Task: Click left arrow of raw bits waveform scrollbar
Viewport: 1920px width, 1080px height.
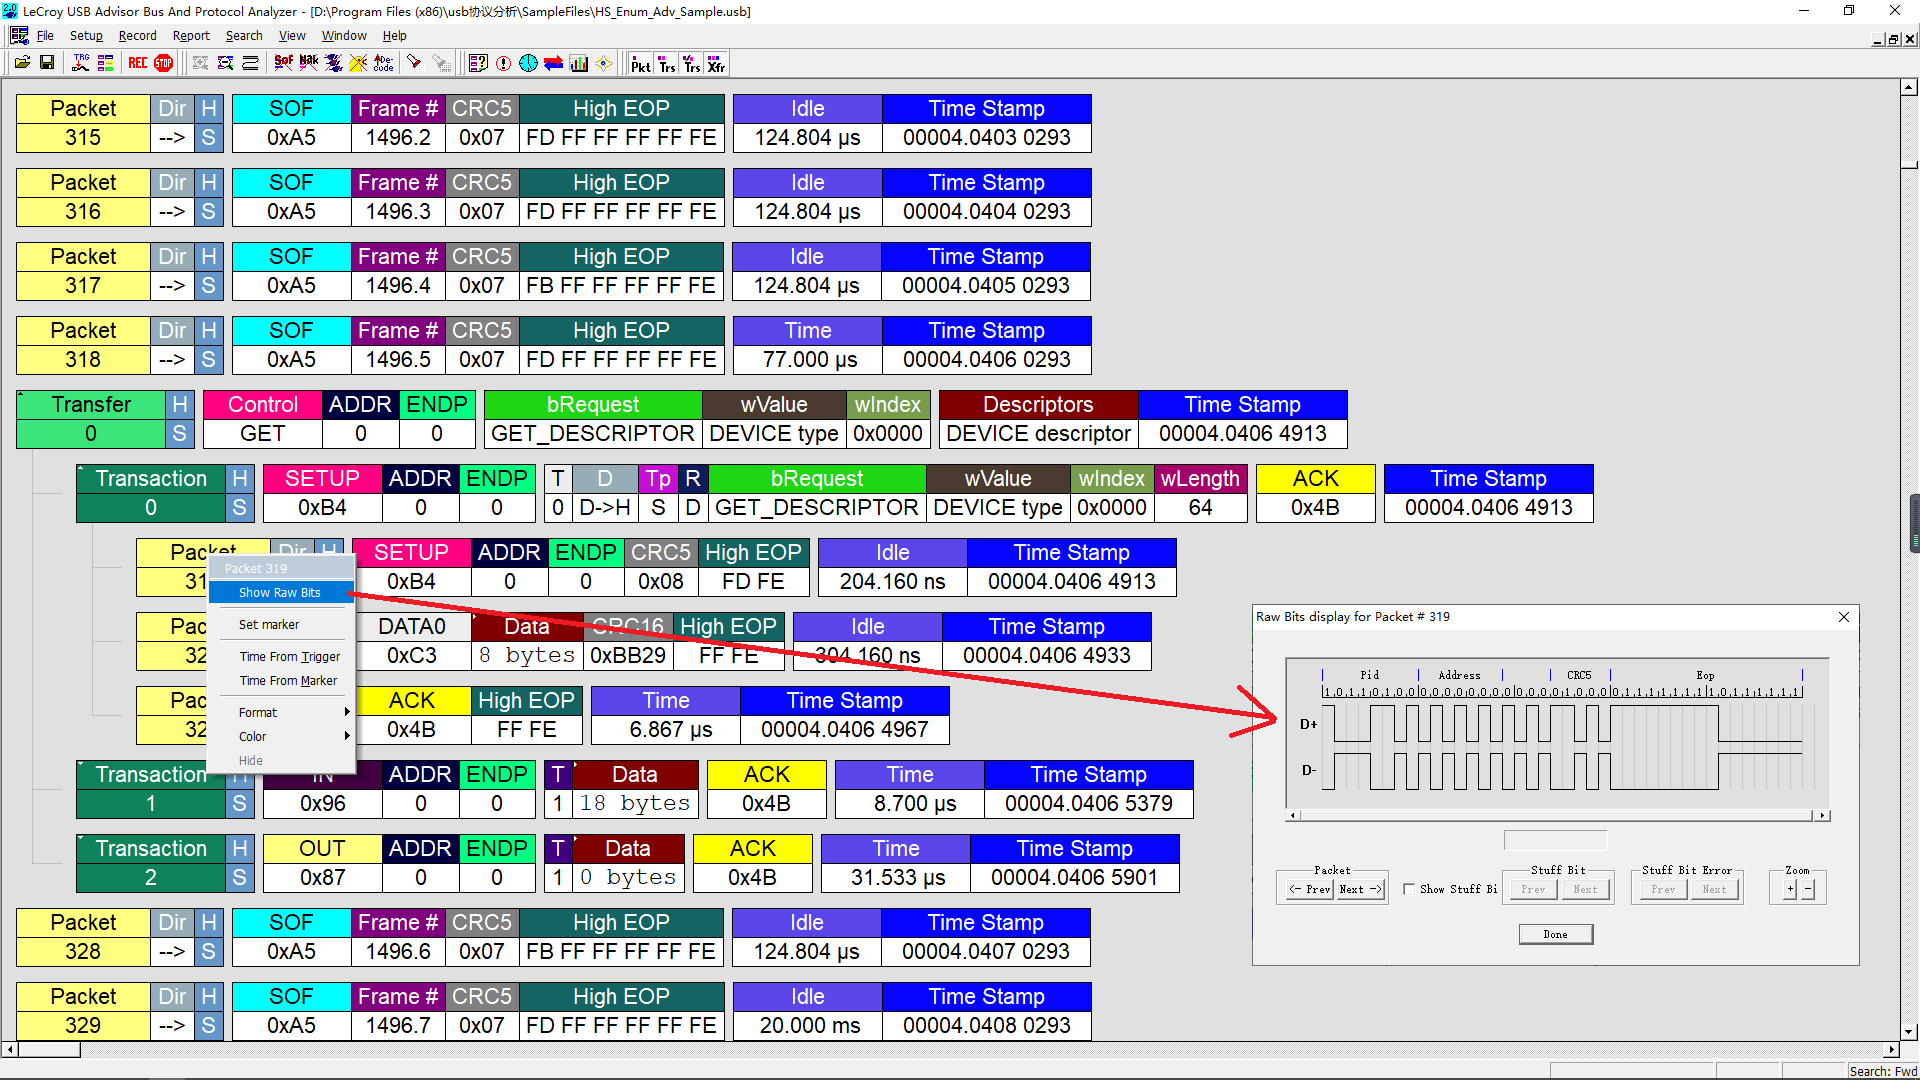Action: [1293, 816]
